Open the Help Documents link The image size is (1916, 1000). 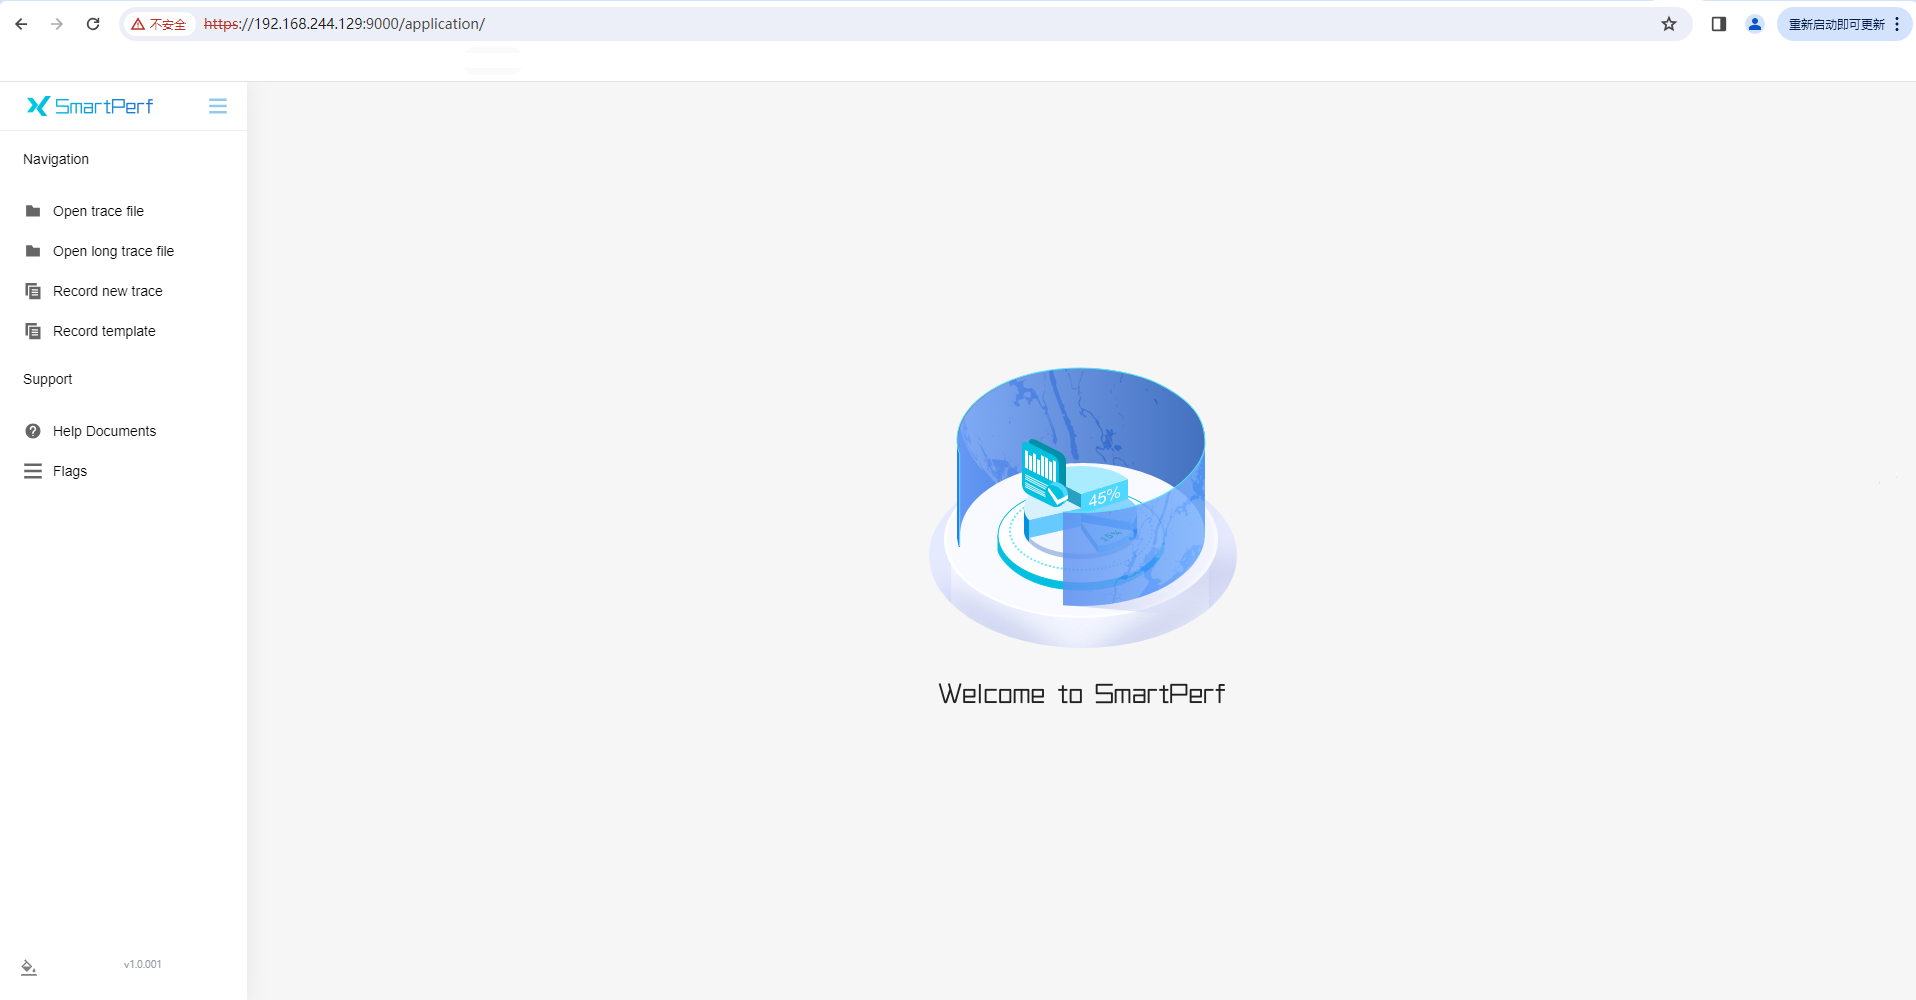pyautogui.click(x=104, y=430)
